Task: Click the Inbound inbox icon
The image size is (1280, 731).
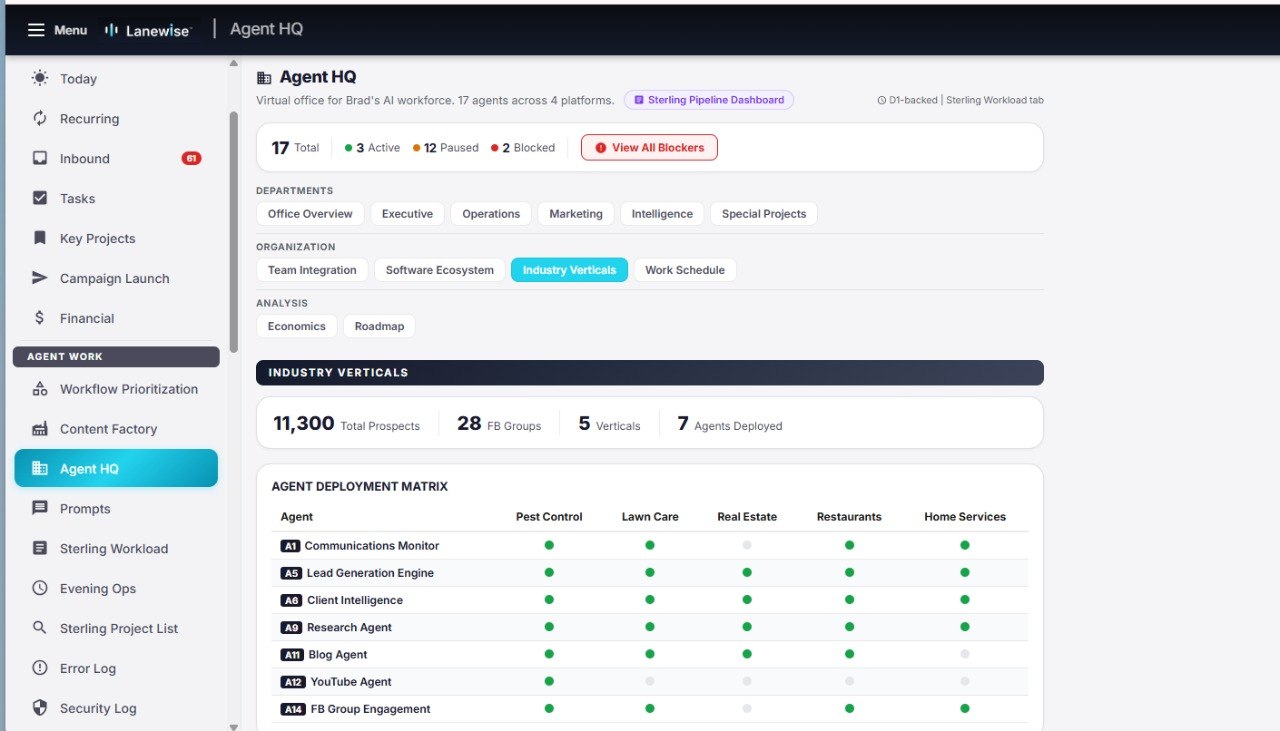Action: [x=40, y=158]
